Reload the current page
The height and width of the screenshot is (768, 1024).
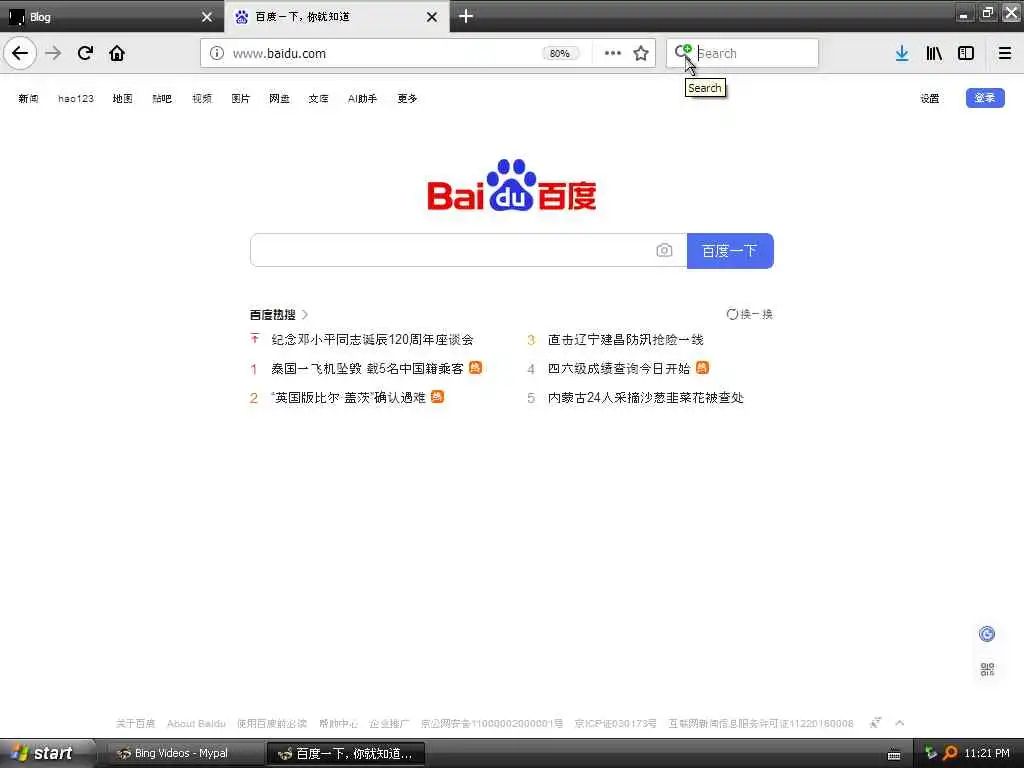click(85, 53)
